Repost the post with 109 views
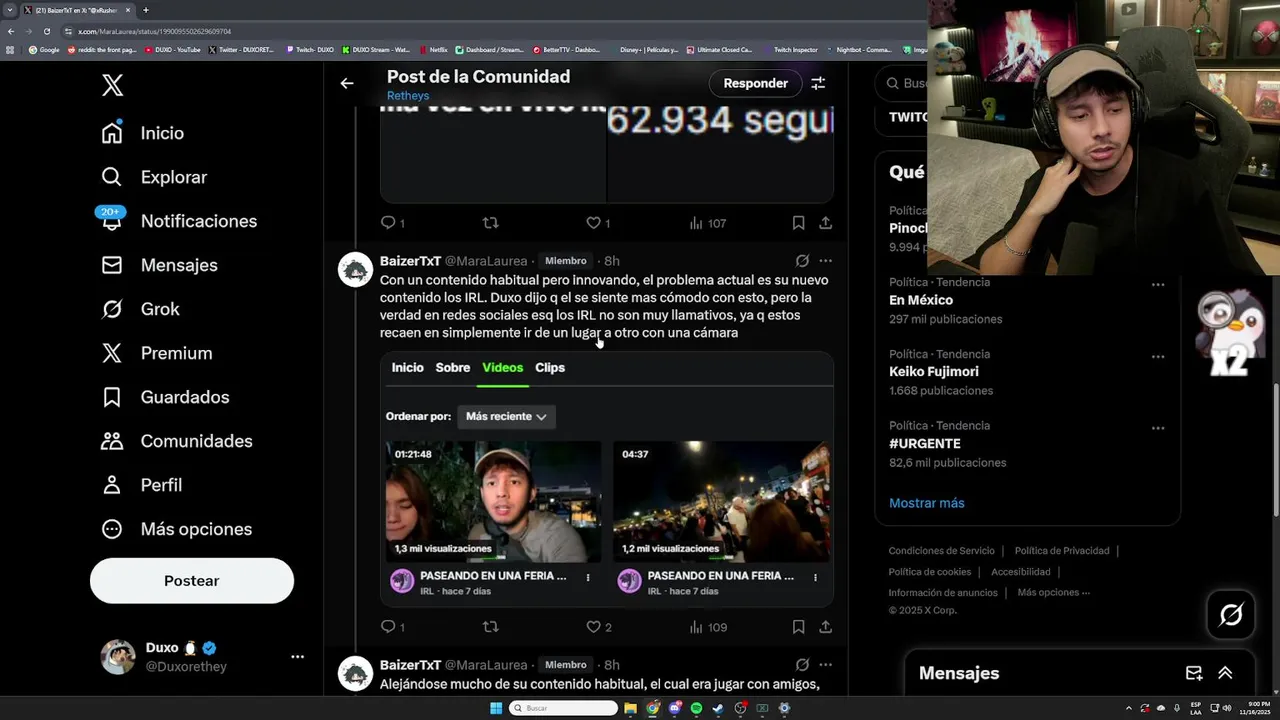 coord(490,627)
